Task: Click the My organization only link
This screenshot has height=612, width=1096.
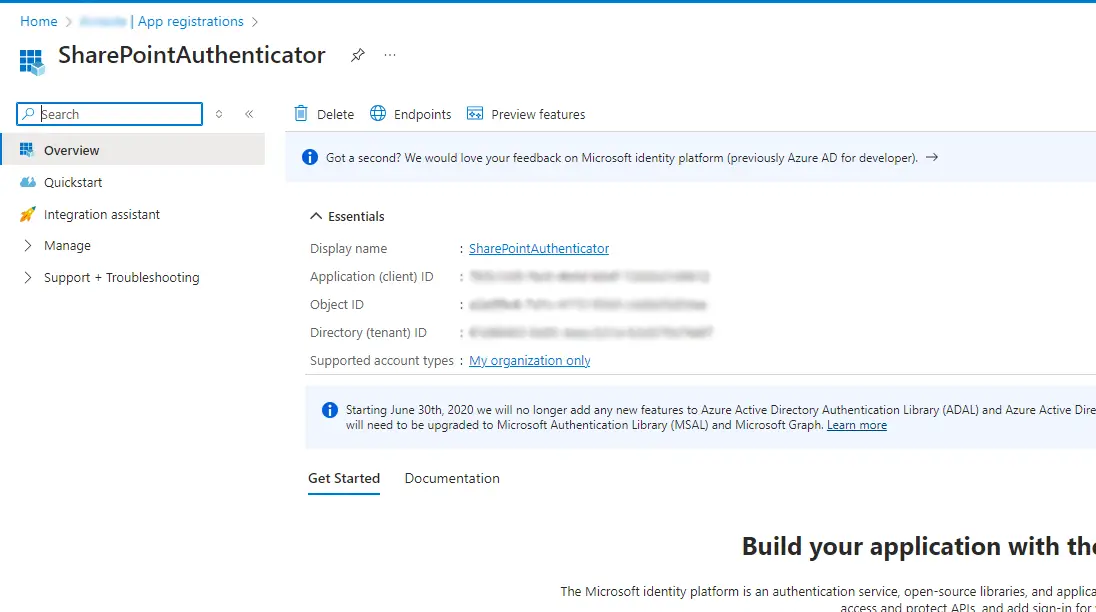Action: coord(529,360)
